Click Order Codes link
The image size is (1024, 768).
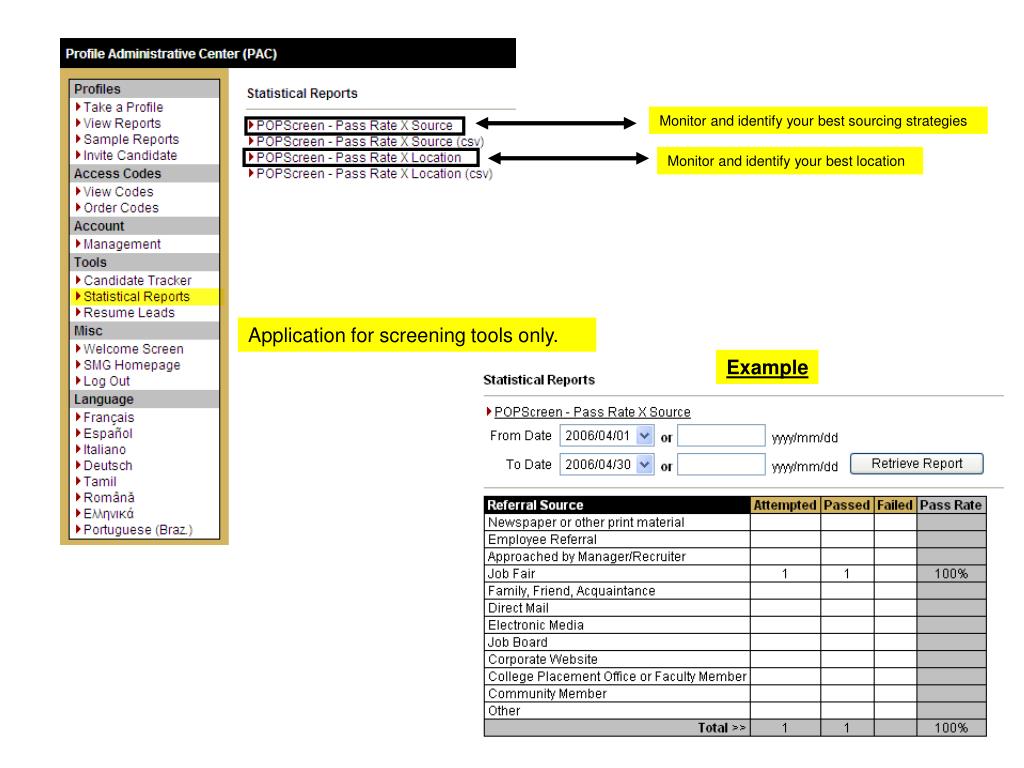[121, 208]
